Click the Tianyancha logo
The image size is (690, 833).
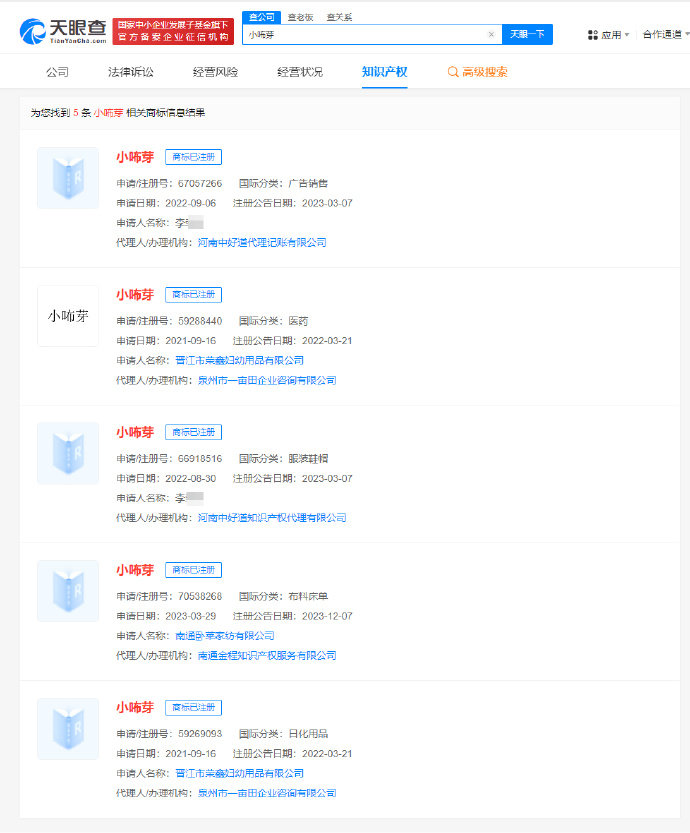click(x=63, y=31)
